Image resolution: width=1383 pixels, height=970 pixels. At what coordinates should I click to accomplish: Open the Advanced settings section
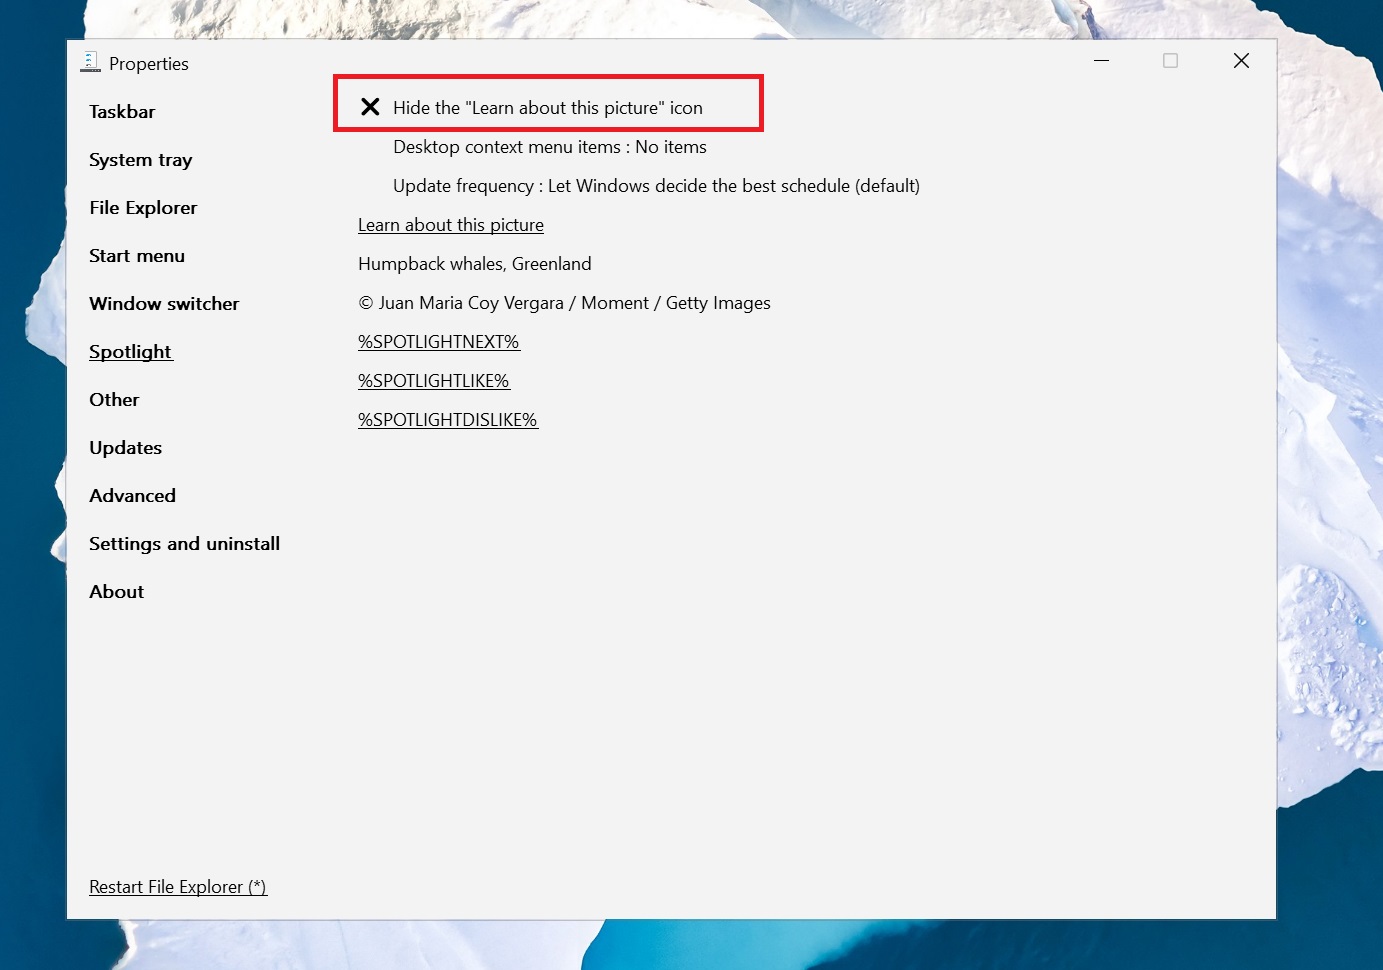(132, 495)
